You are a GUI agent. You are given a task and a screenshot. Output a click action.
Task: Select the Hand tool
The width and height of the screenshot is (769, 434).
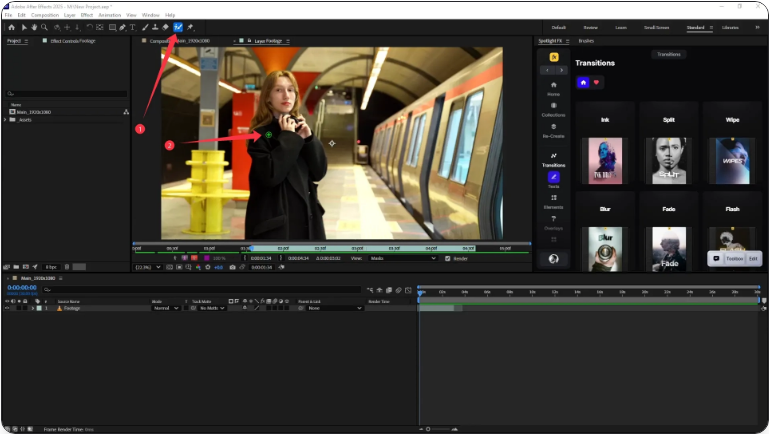(x=34, y=27)
